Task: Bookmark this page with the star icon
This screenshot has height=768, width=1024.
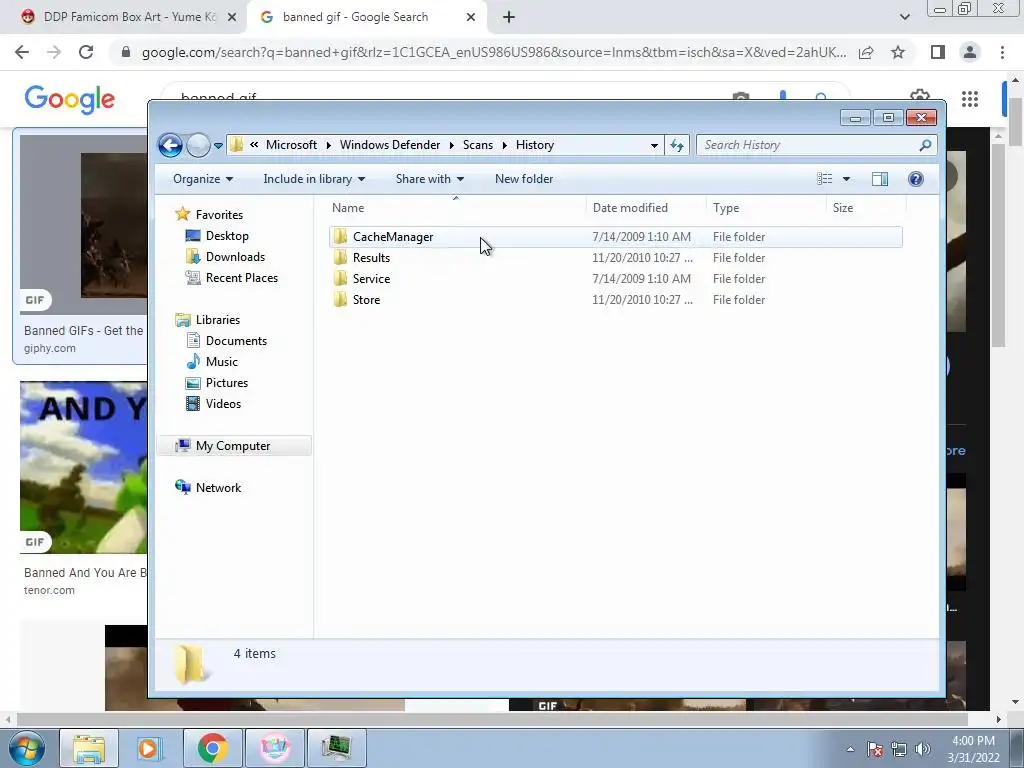Action: pyautogui.click(x=898, y=52)
